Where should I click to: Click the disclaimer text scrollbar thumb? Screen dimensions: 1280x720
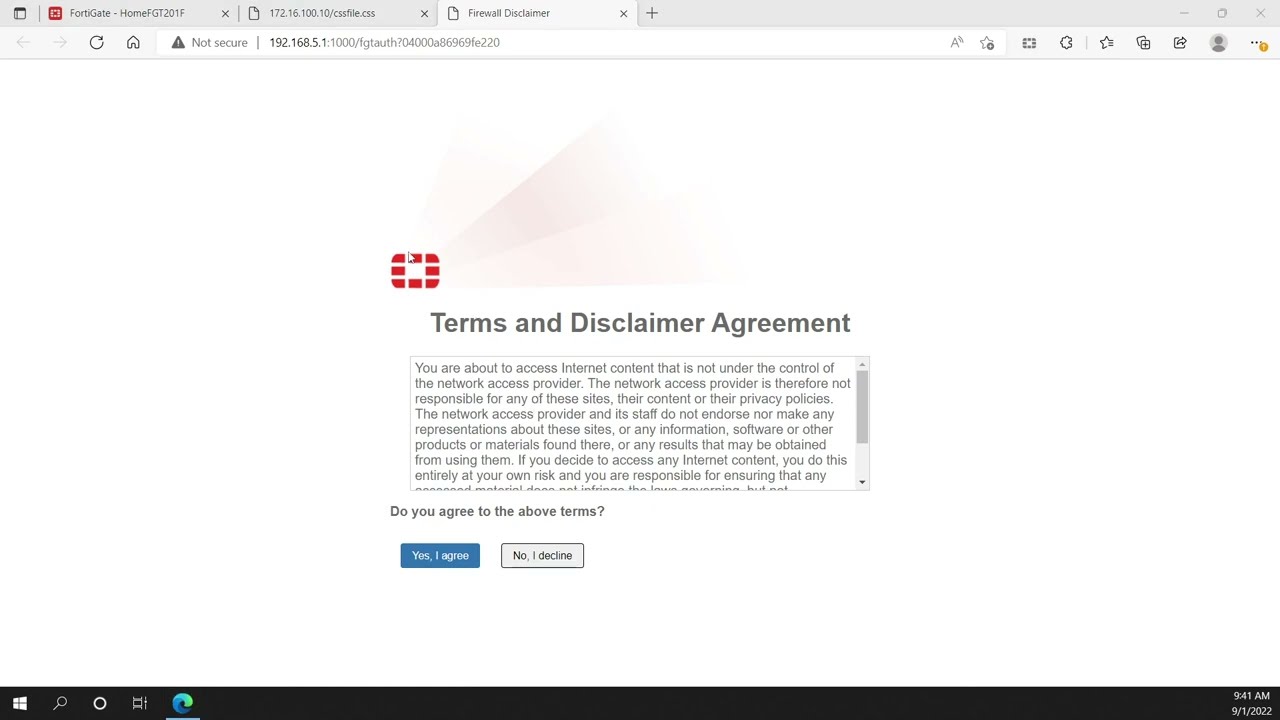coord(862,407)
